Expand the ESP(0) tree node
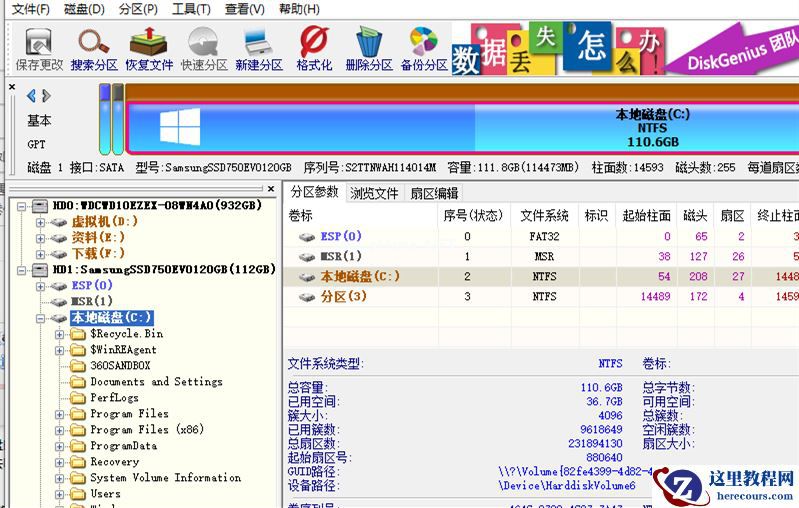The height and width of the screenshot is (508, 799). pyautogui.click(x=40, y=286)
